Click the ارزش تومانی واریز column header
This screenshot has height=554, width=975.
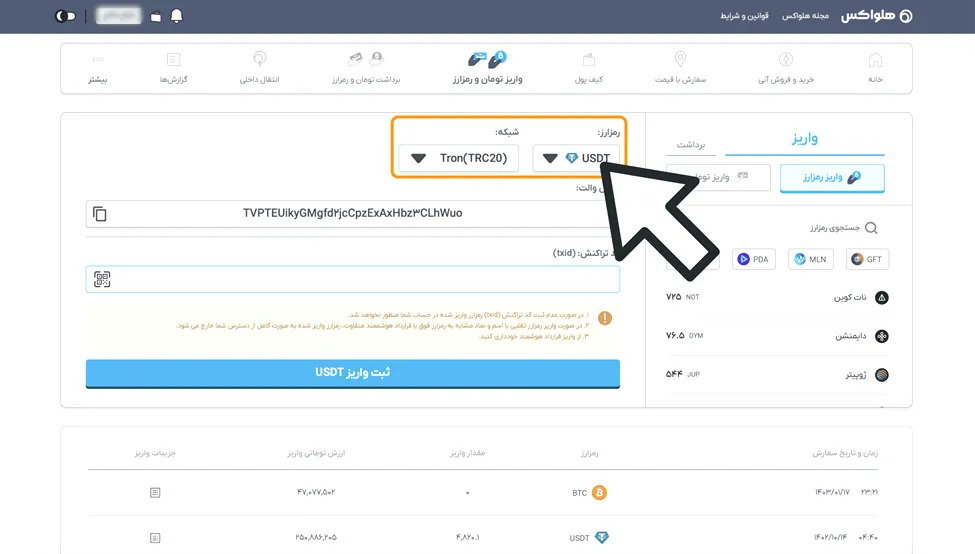tap(316, 453)
